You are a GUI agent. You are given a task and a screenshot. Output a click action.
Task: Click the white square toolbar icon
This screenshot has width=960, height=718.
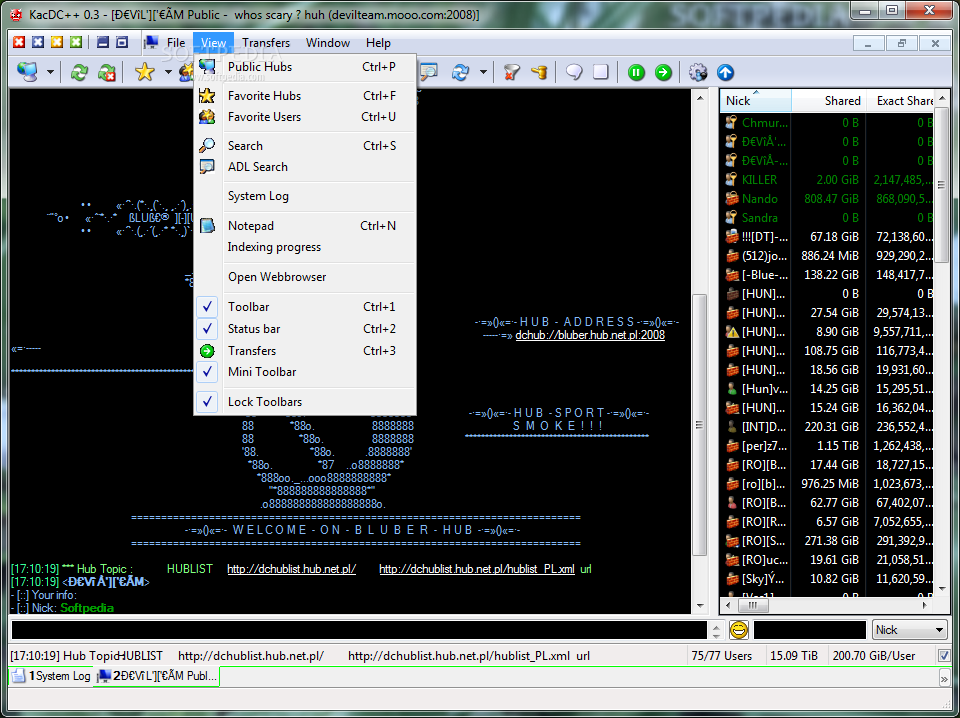601,72
